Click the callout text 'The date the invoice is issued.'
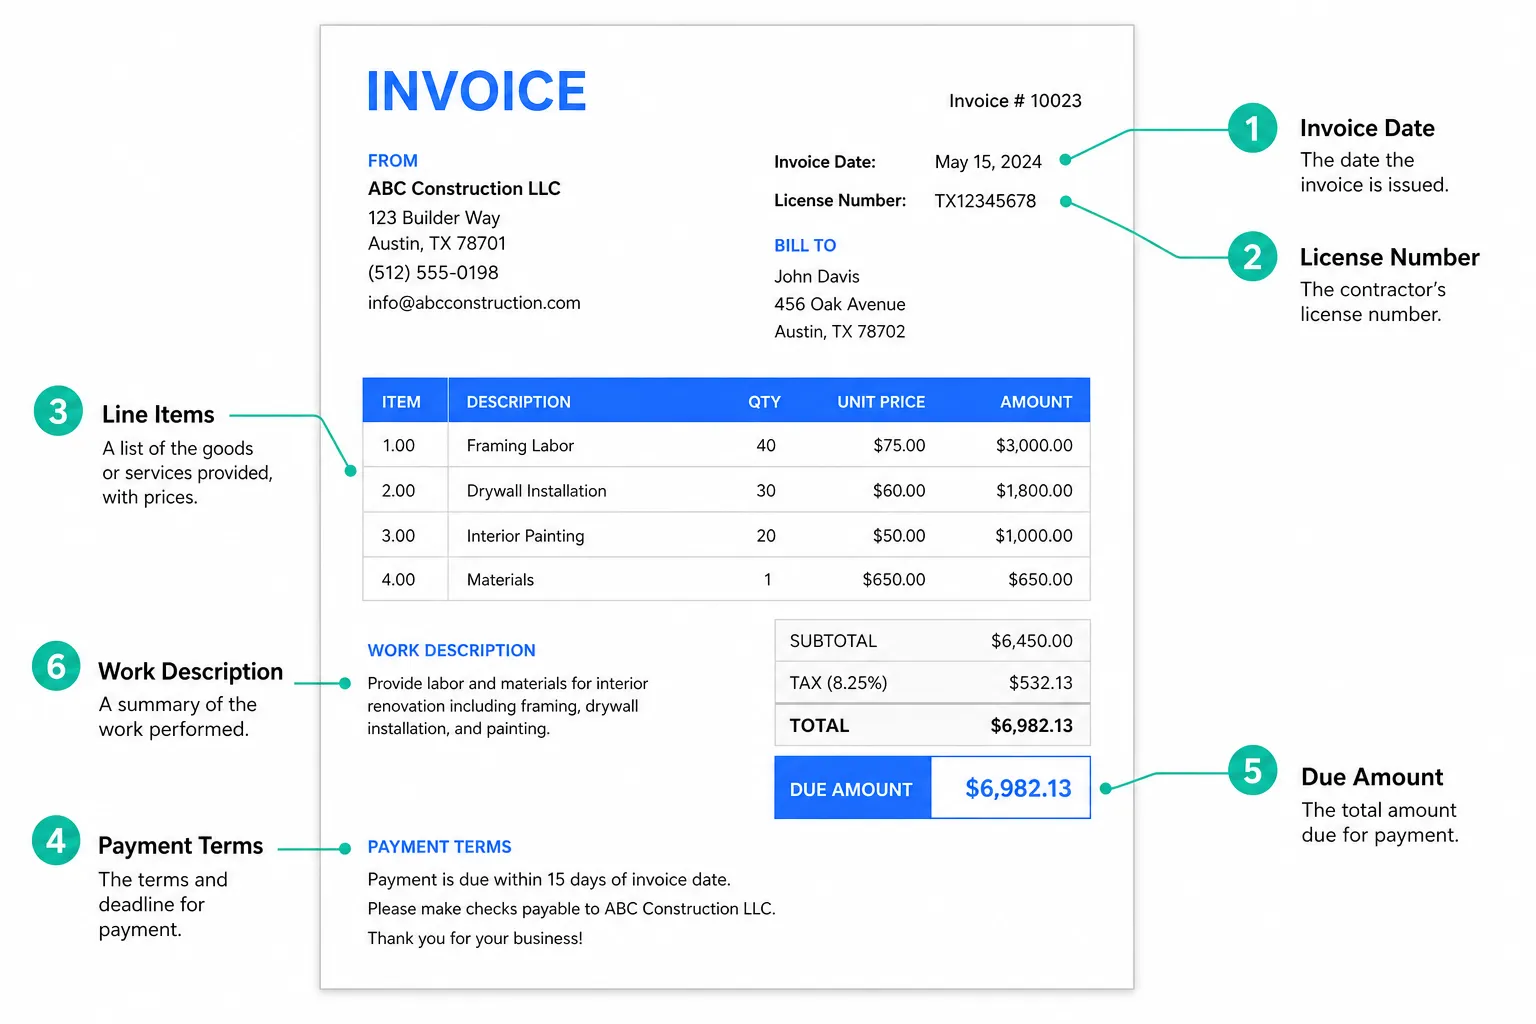 [1374, 173]
